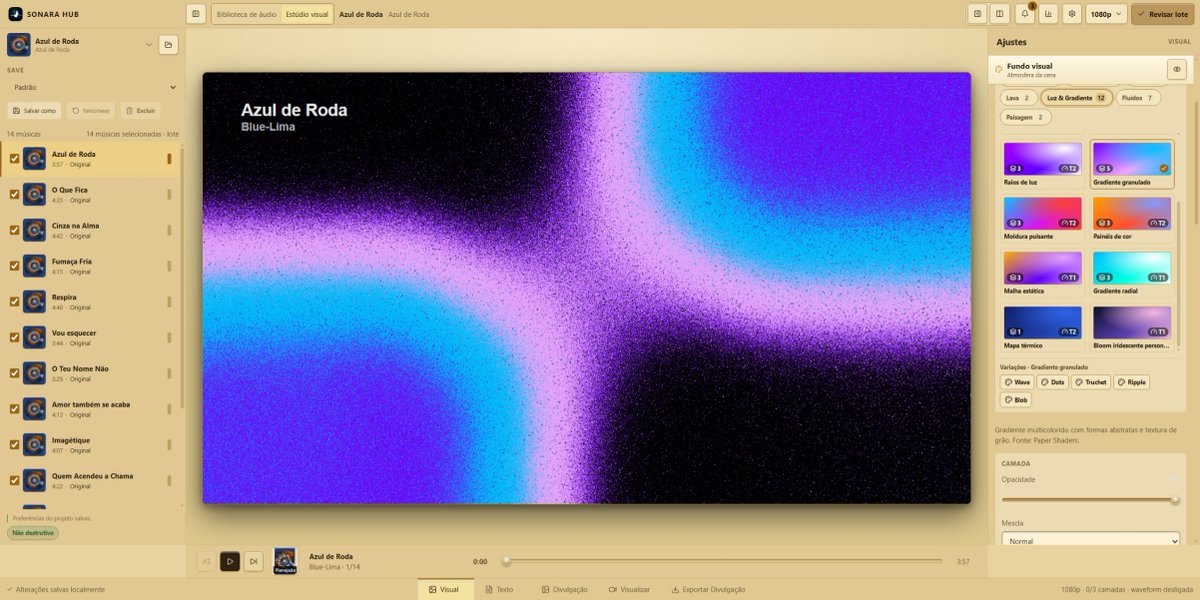Uncheck the Respira checkbox
1200x600 pixels.
pyautogui.click(x=14, y=301)
